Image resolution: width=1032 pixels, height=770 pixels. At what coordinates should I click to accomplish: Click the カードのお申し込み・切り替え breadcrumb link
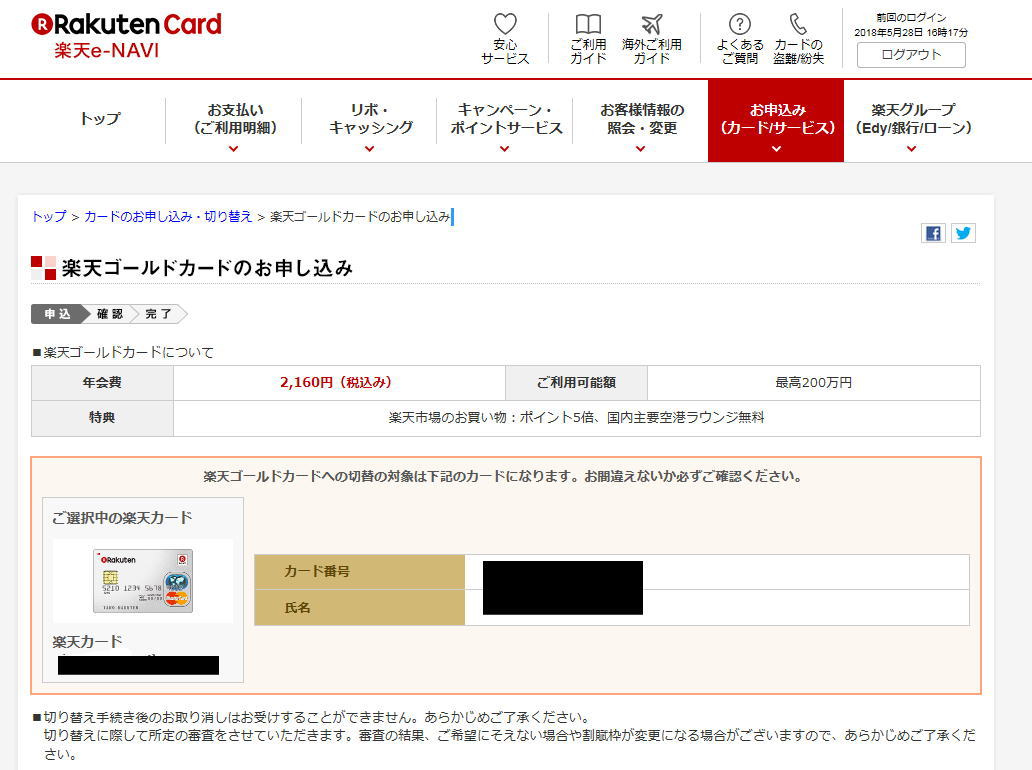[x=168, y=217]
